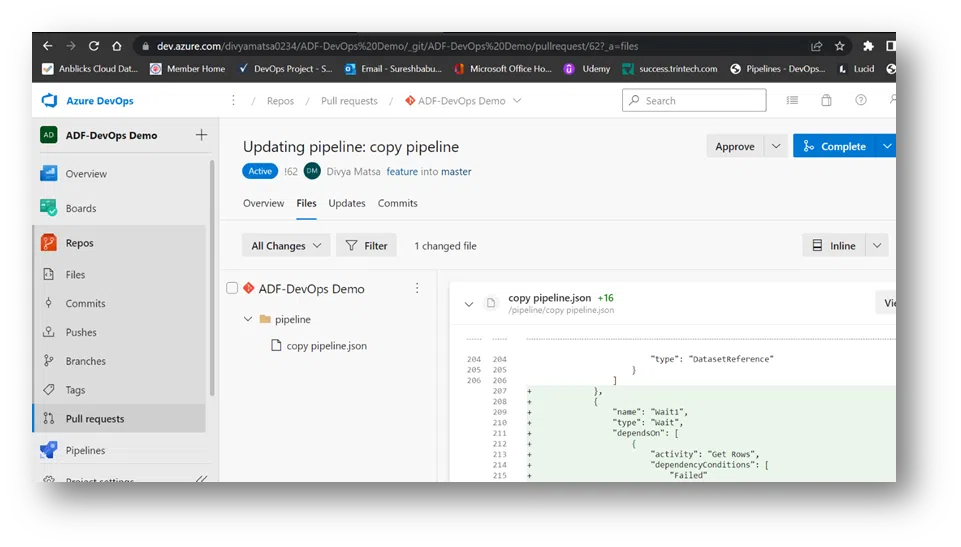Image resolution: width=961 pixels, height=547 pixels.
Task: Switch to the Commits tab
Action: 397,203
